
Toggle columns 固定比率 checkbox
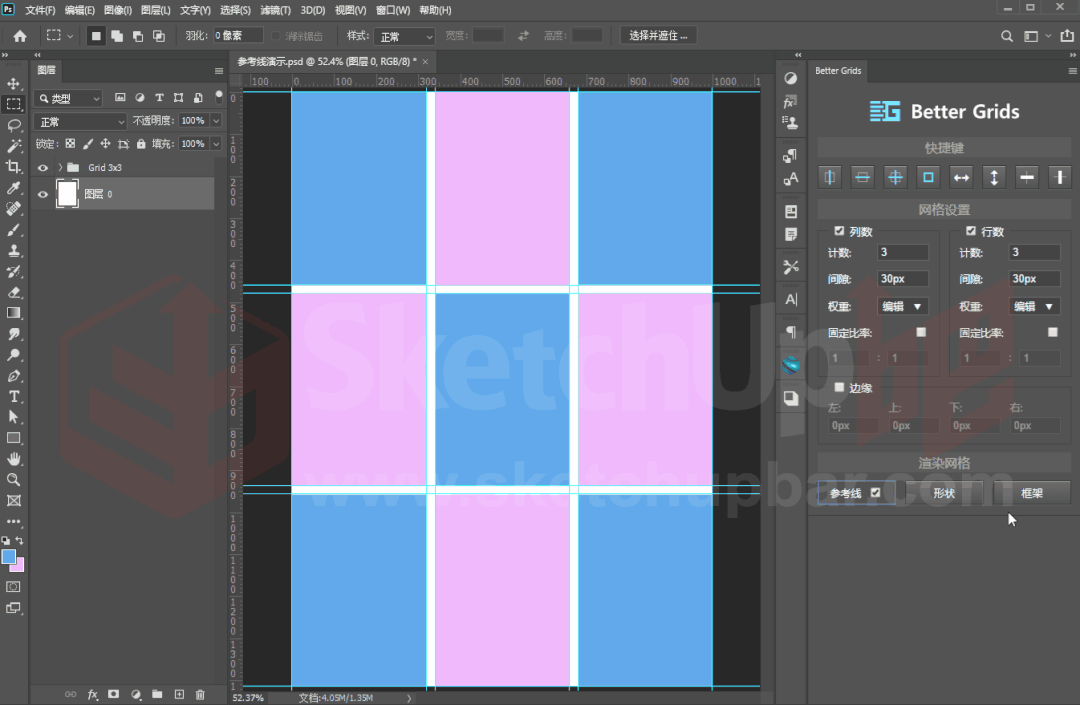pos(921,333)
